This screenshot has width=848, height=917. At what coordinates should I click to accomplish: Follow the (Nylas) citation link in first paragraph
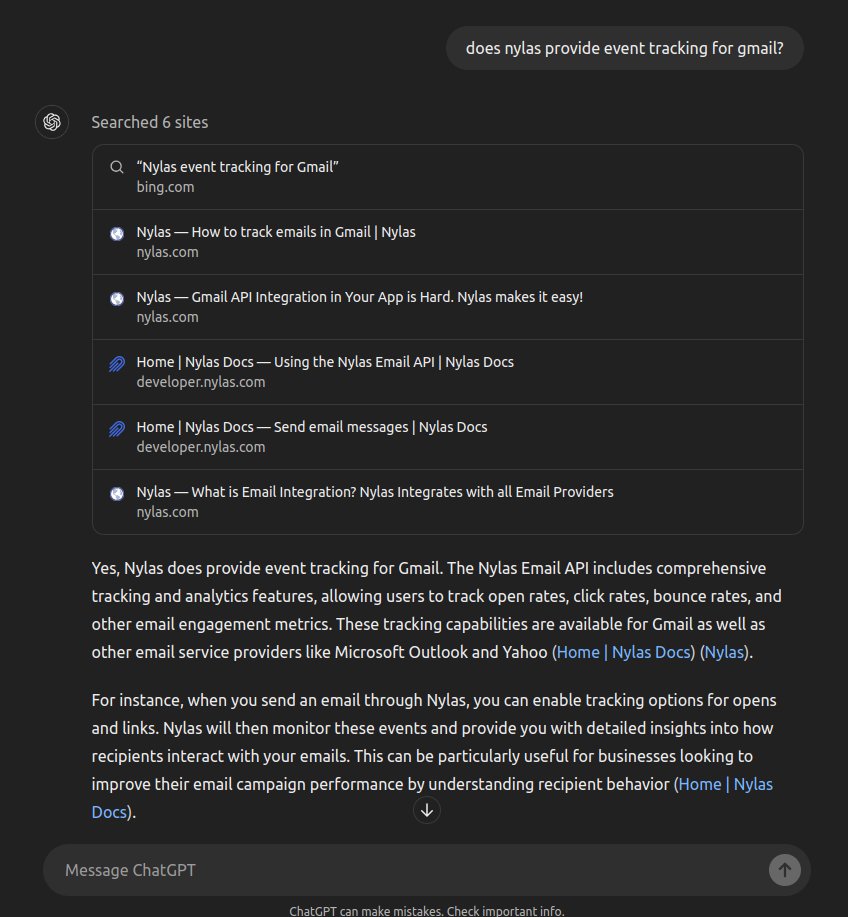724,652
